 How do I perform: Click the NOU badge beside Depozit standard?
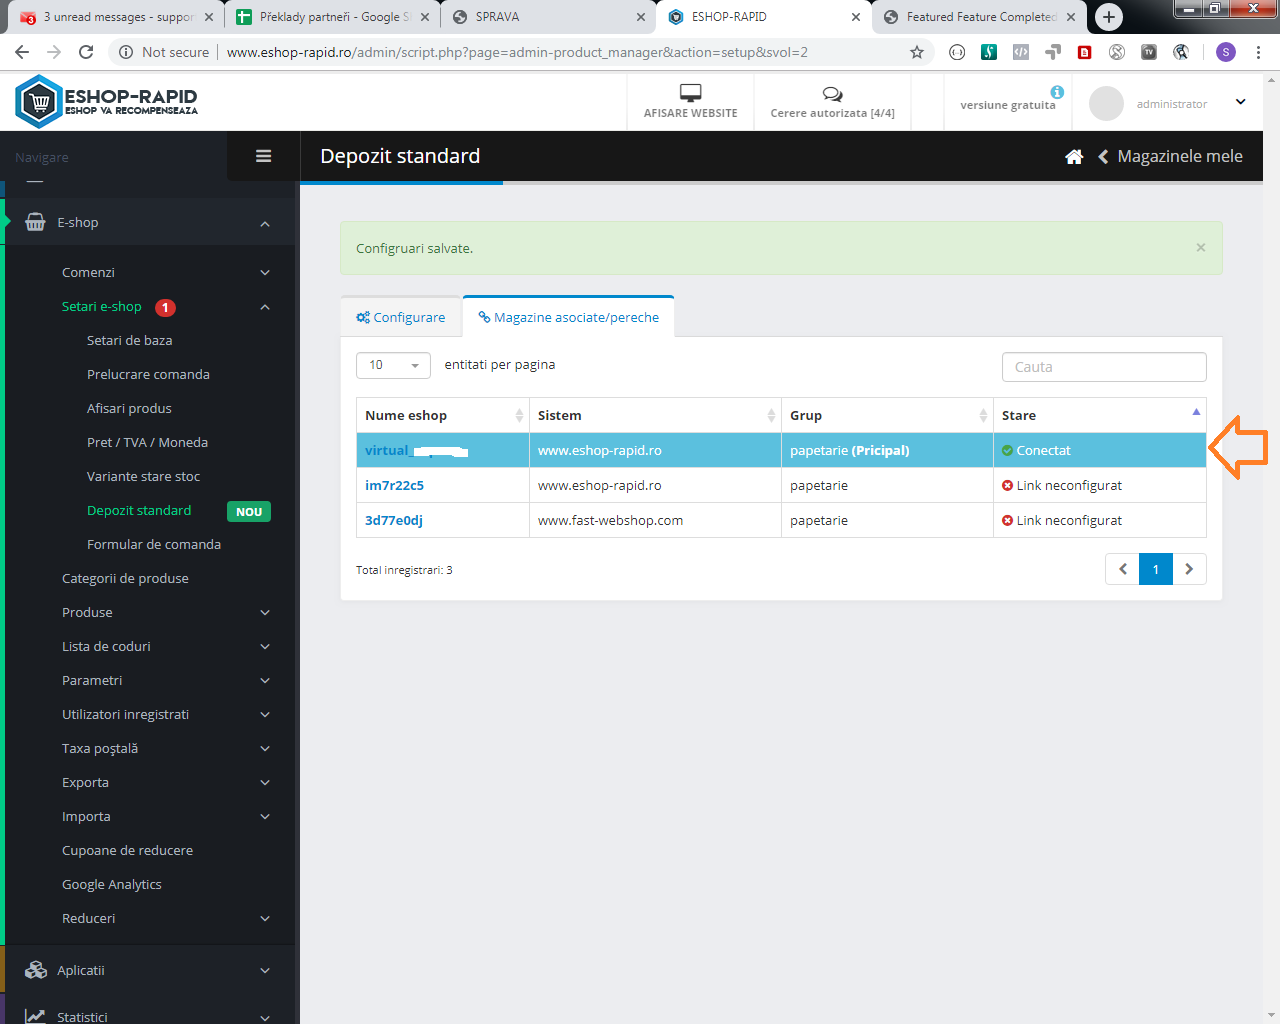(x=249, y=511)
